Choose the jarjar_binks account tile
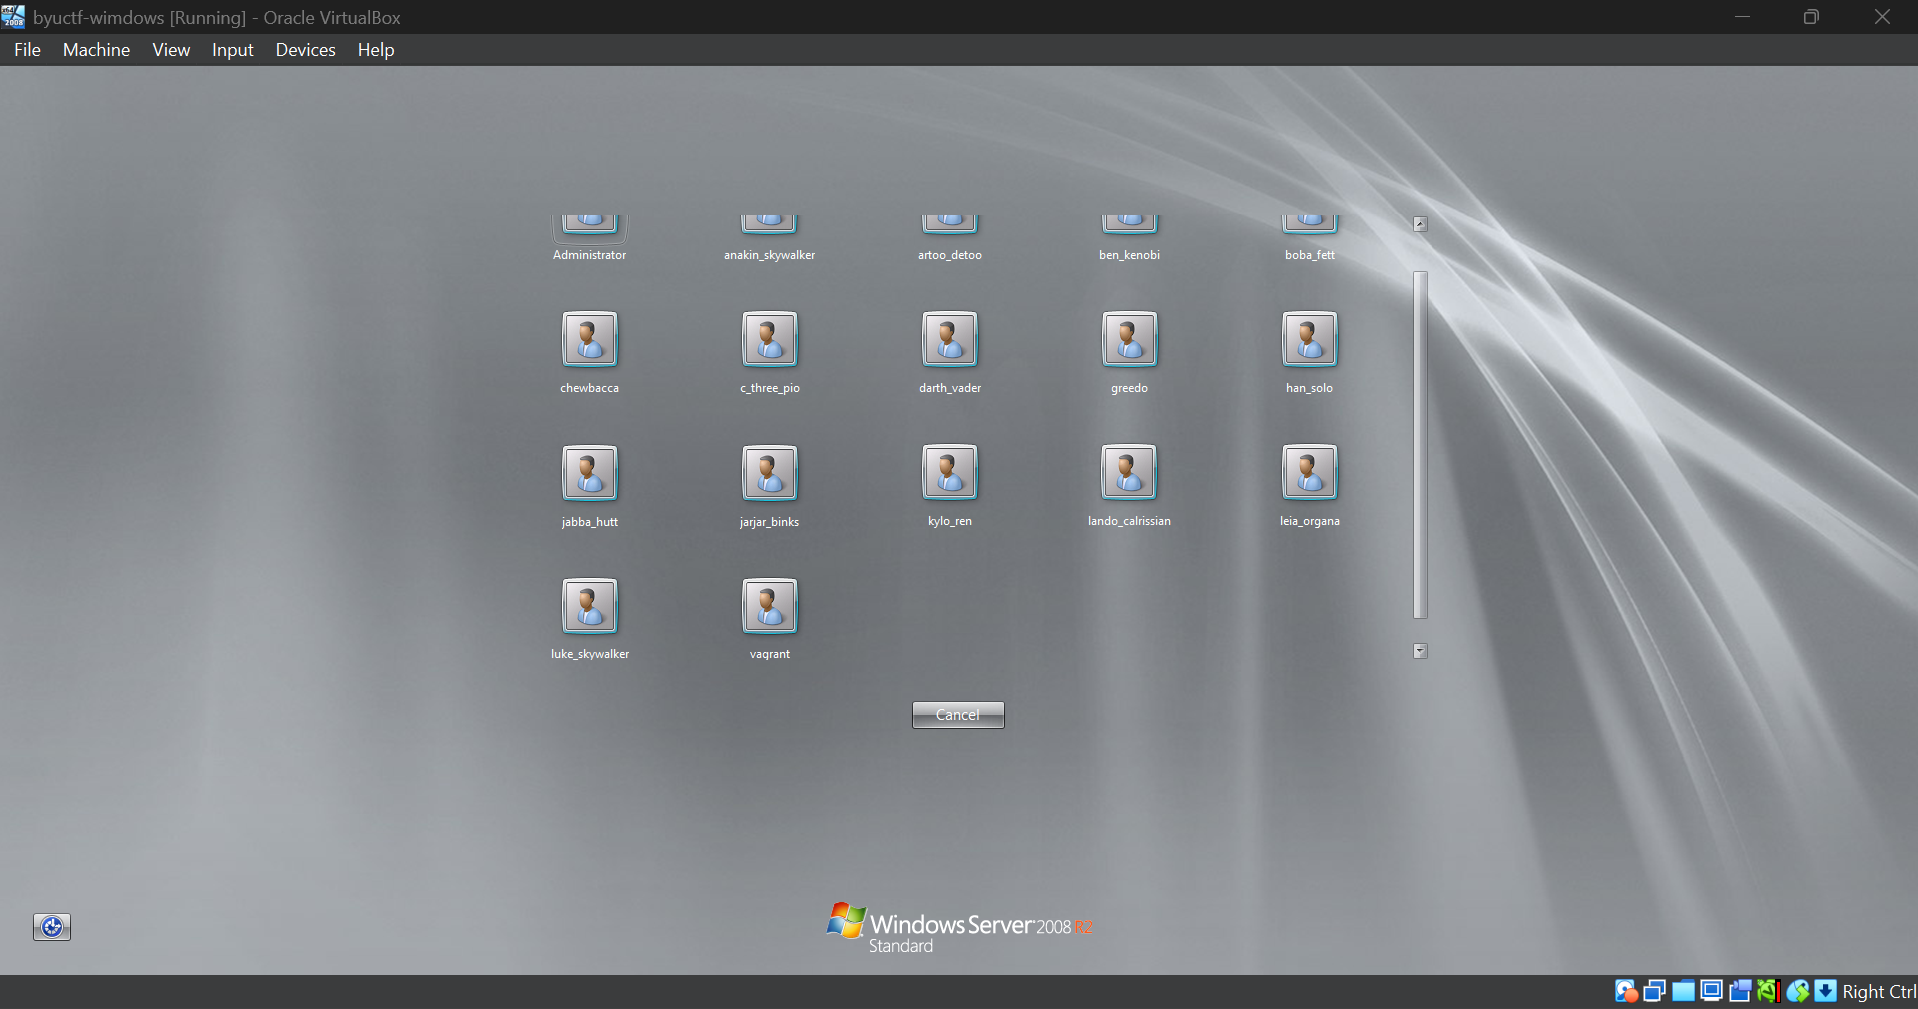1918x1009 pixels. tap(770, 485)
